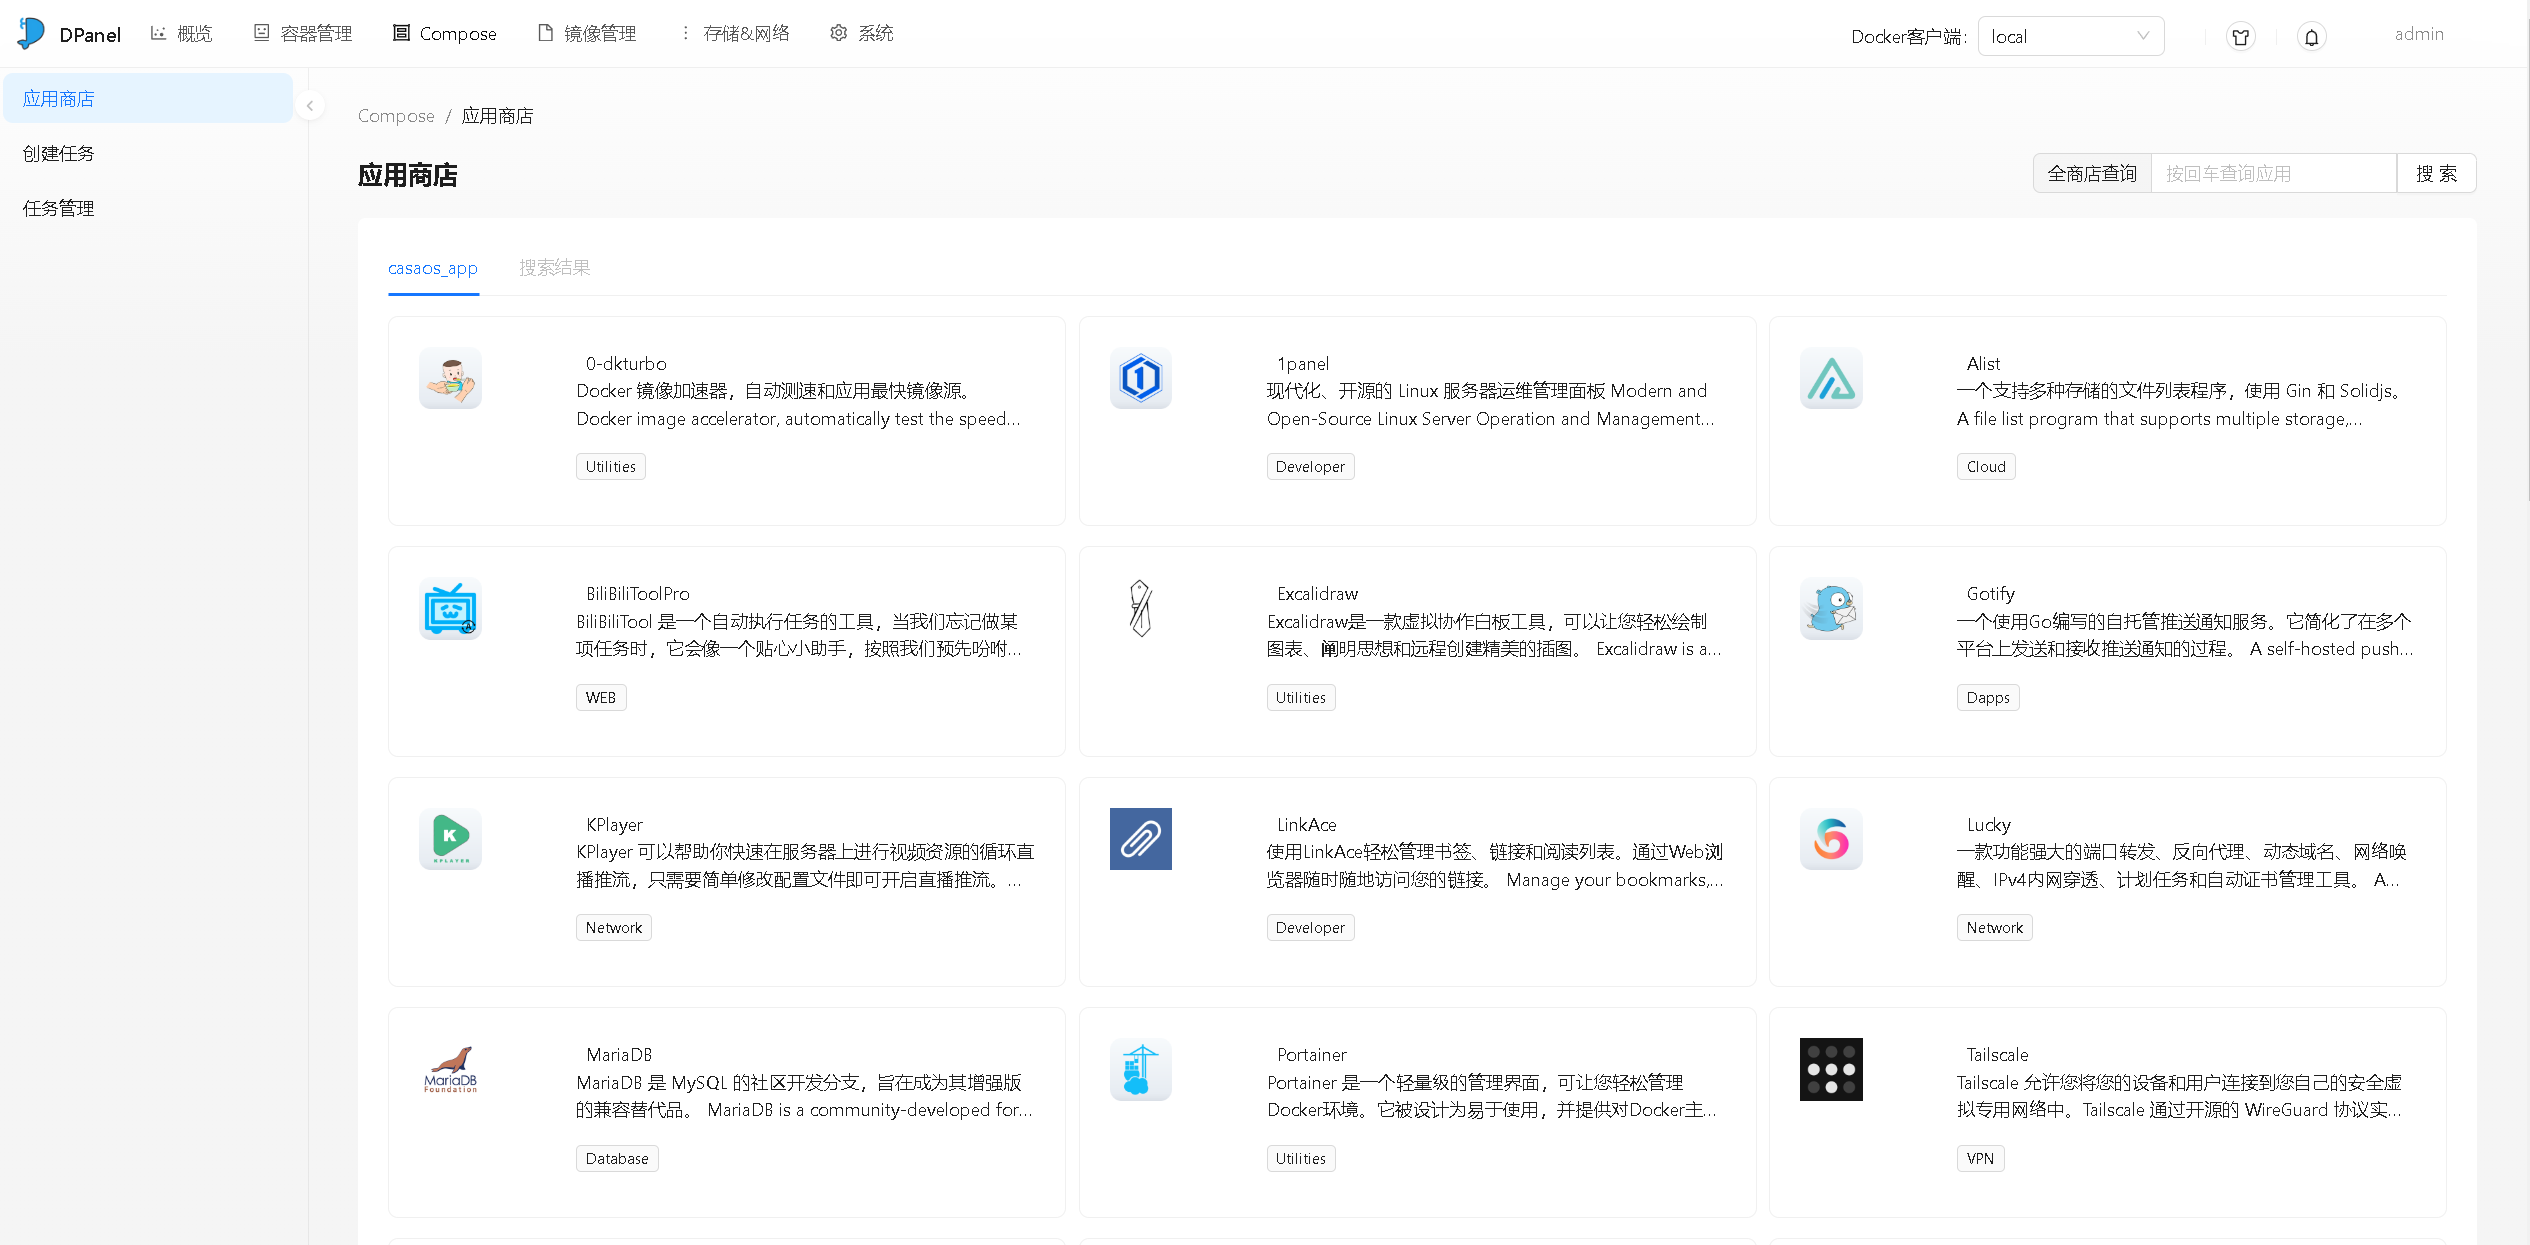The width and height of the screenshot is (2530, 1245).
Task: Click the 系统 settings gear icon
Action: 838,32
